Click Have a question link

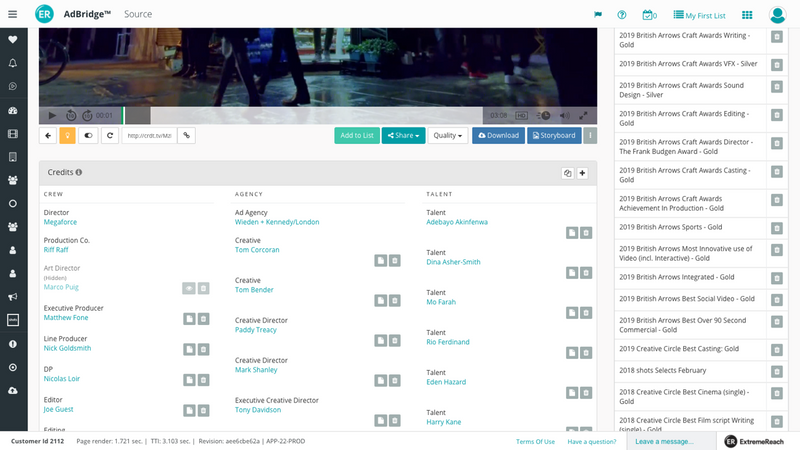pyautogui.click(x=592, y=441)
